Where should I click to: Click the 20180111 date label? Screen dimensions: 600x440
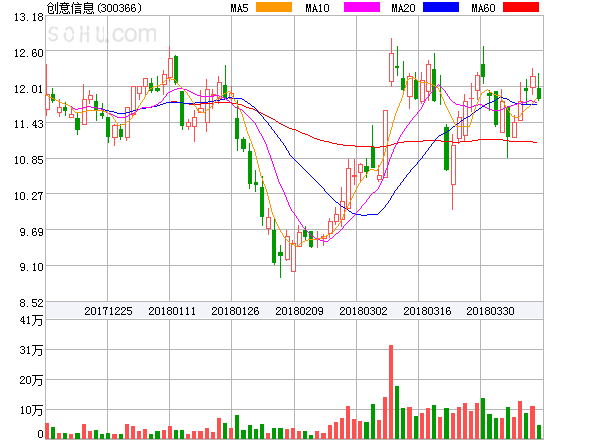172,311
